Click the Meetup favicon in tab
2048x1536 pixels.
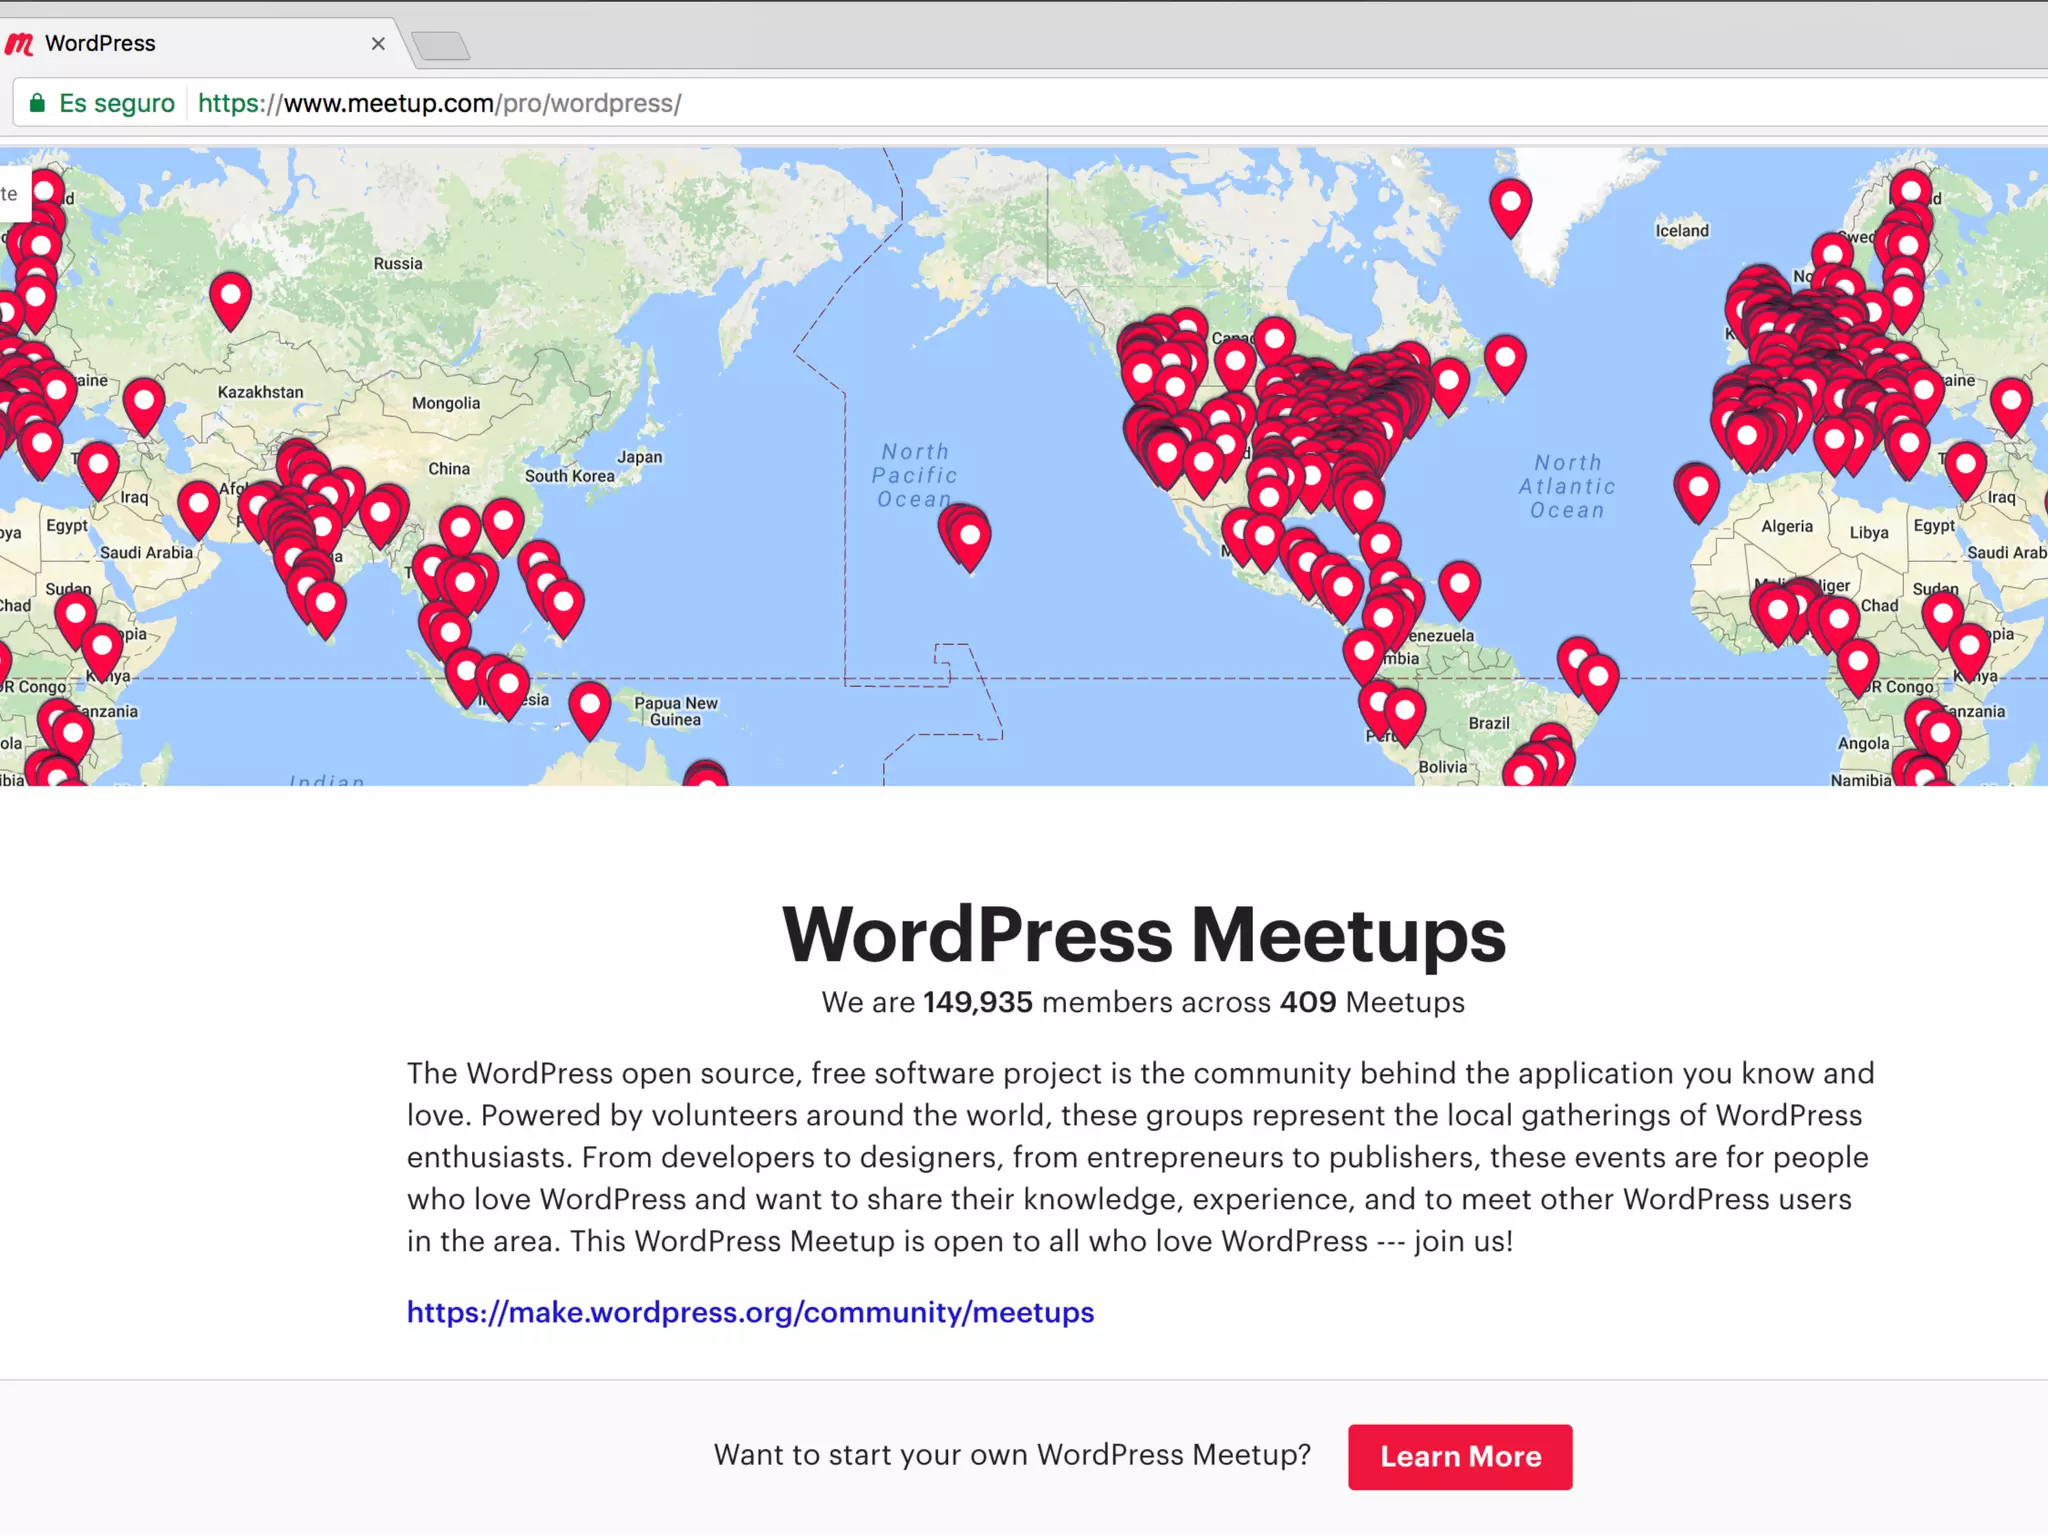coord(19,44)
